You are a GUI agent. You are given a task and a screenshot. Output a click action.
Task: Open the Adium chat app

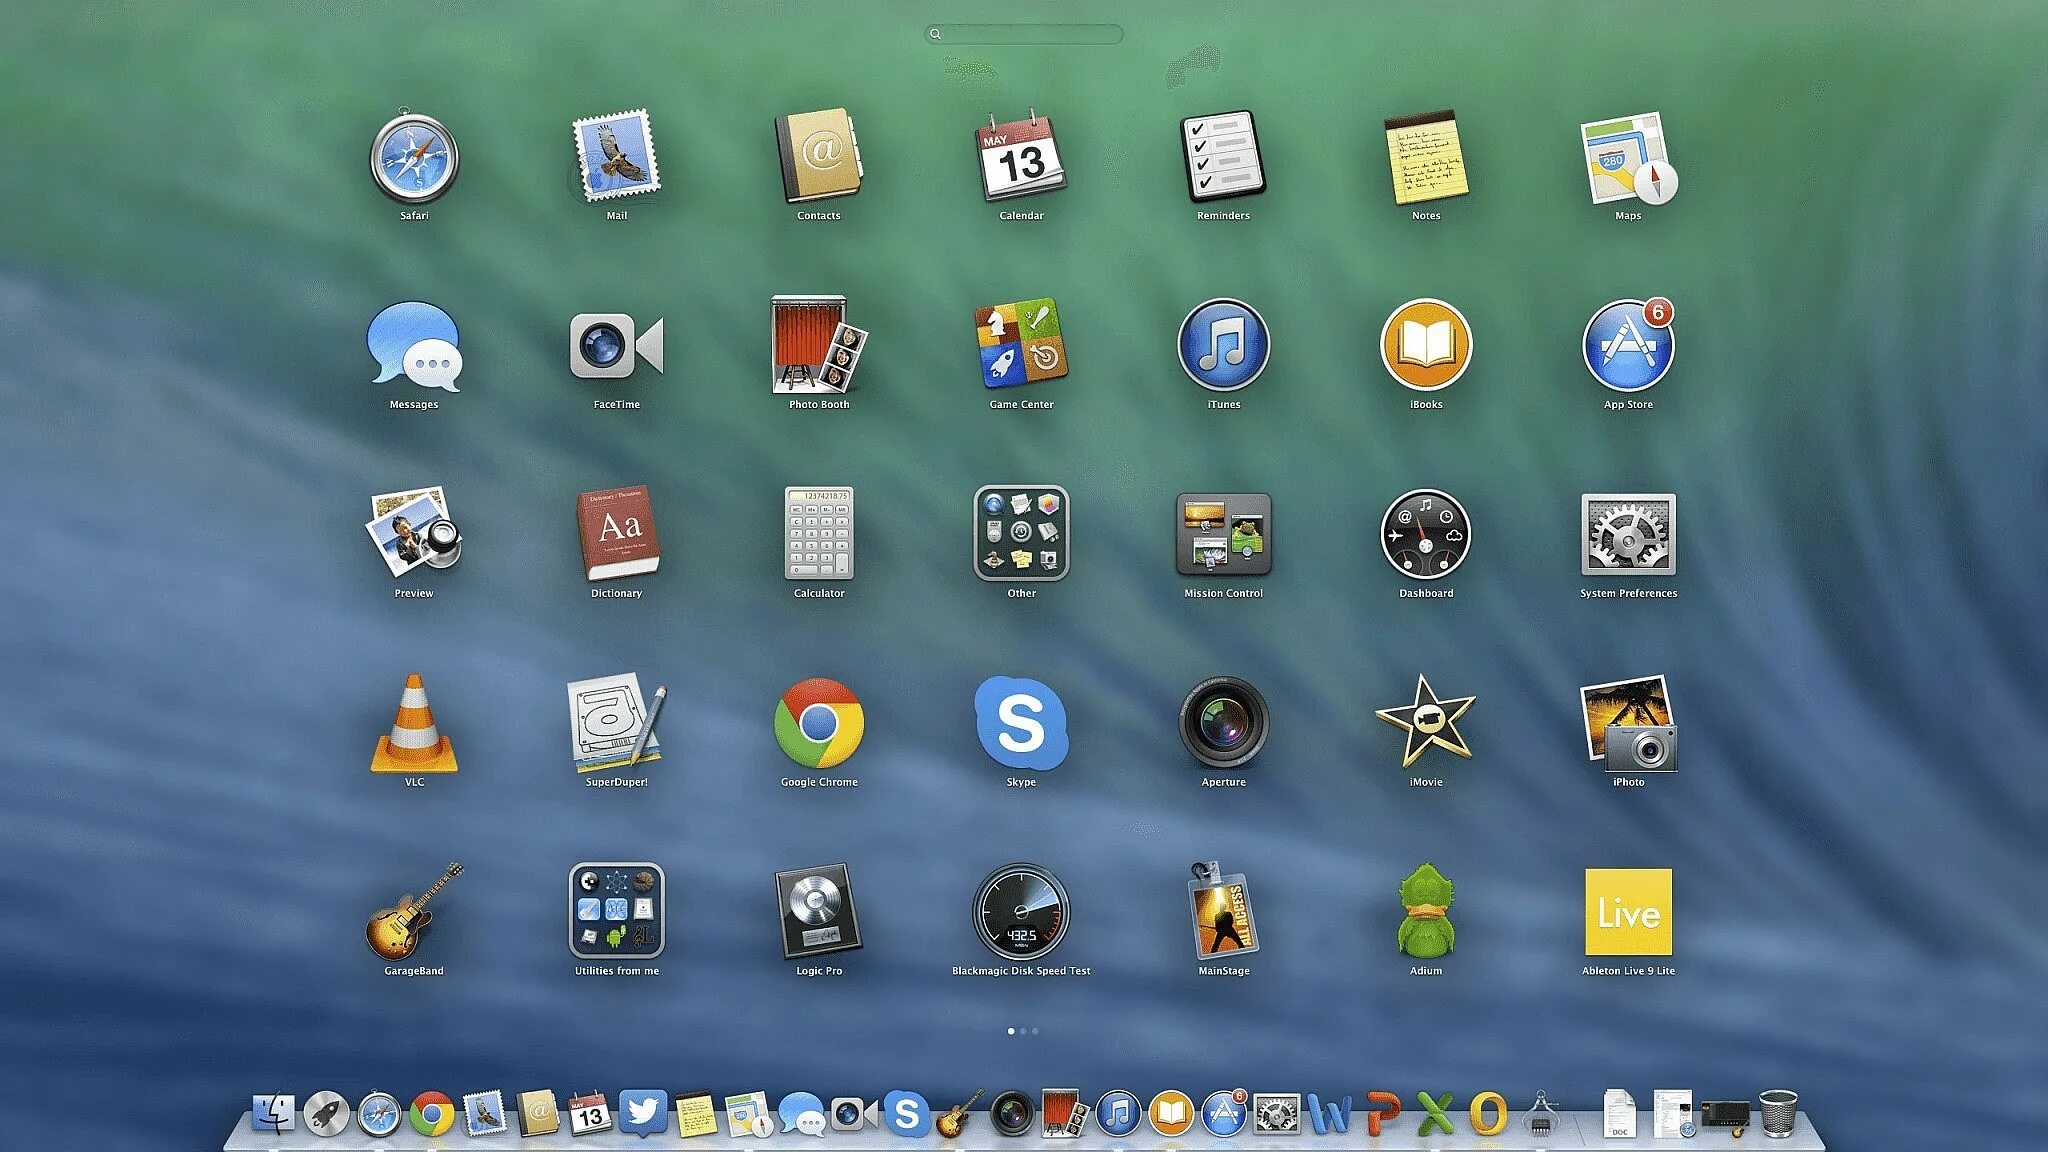point(1426,911)
